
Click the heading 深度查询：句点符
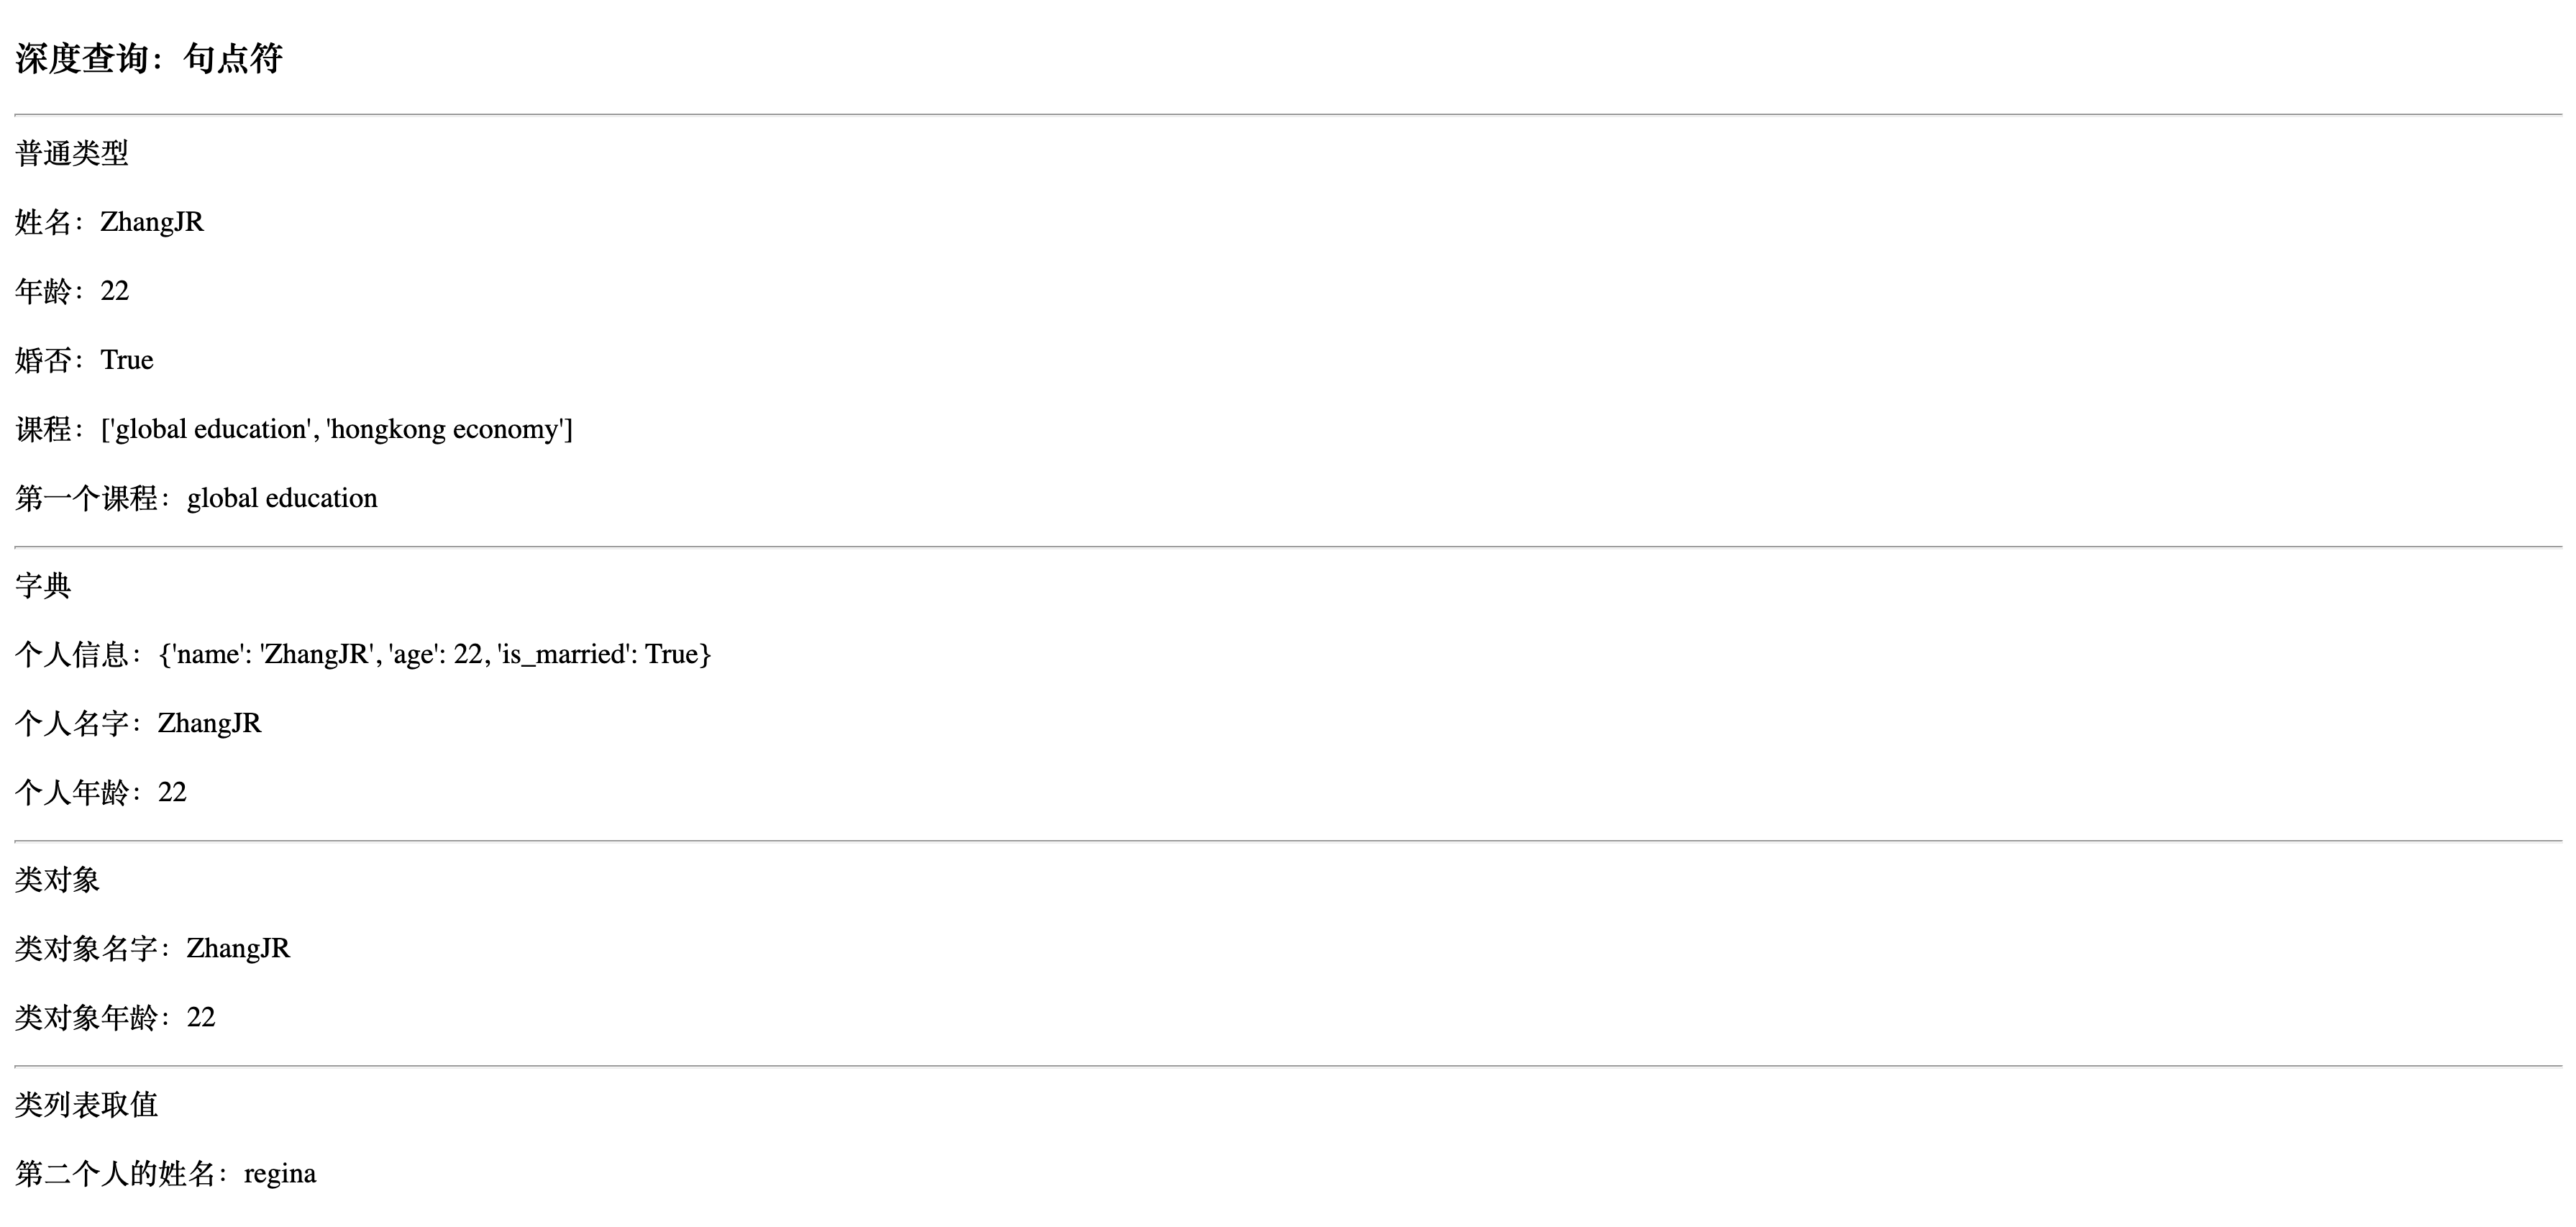coord(149,59)
